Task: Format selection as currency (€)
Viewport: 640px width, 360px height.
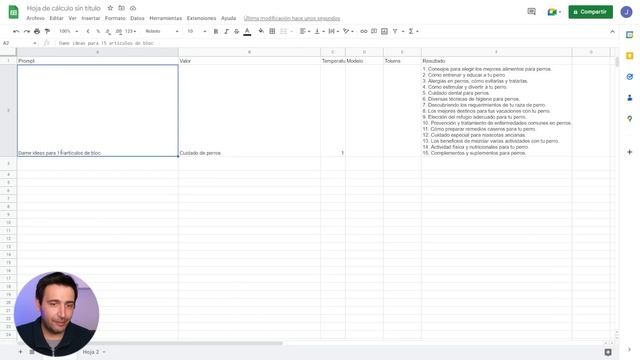Action: click(88, 31)
